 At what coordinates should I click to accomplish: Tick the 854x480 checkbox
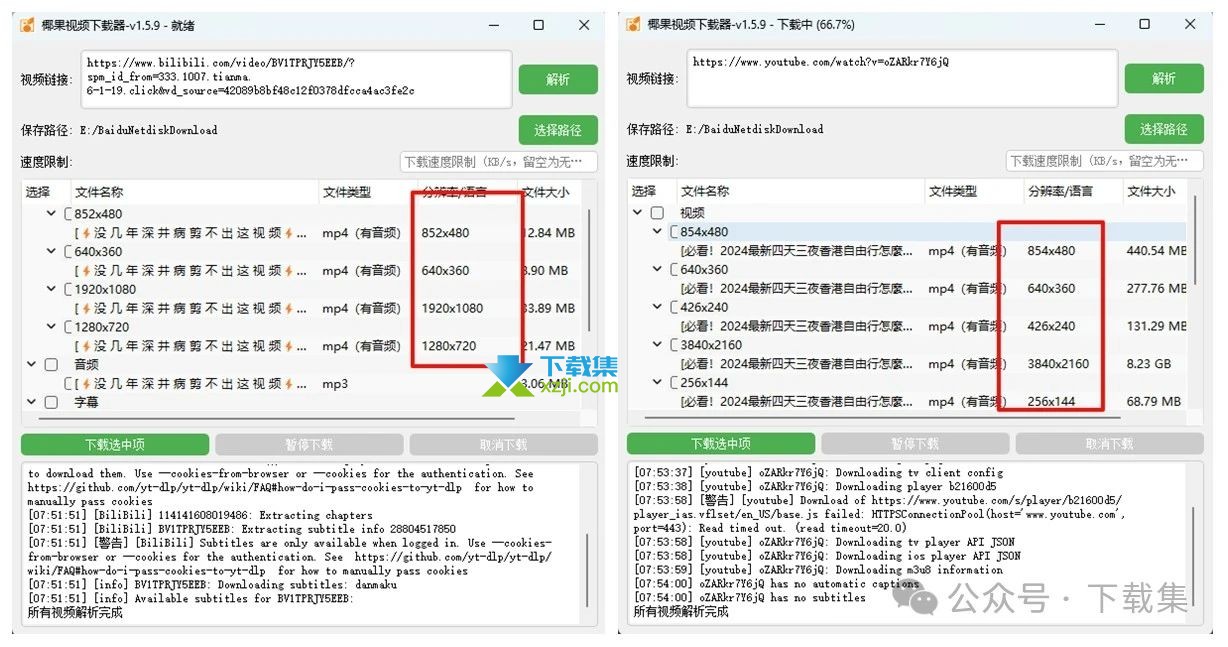[x=676, y=232]
